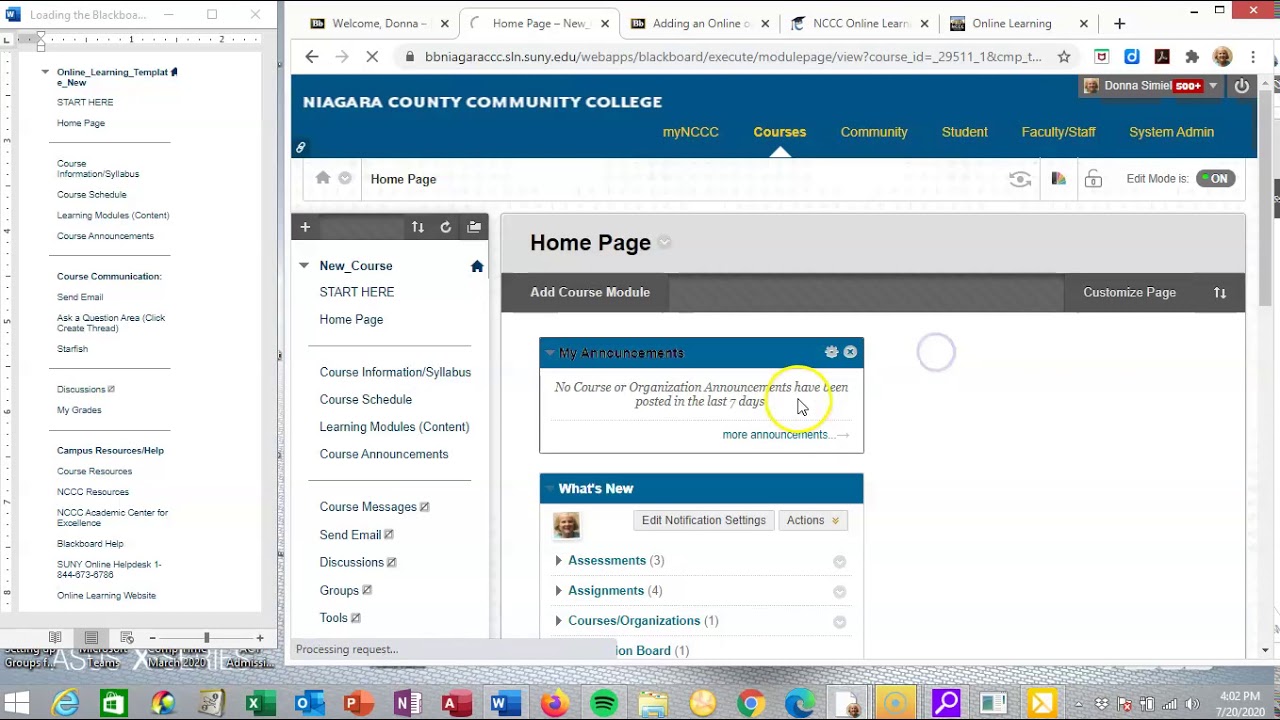Bookmark this page with the star icon

coord(1064,57)
